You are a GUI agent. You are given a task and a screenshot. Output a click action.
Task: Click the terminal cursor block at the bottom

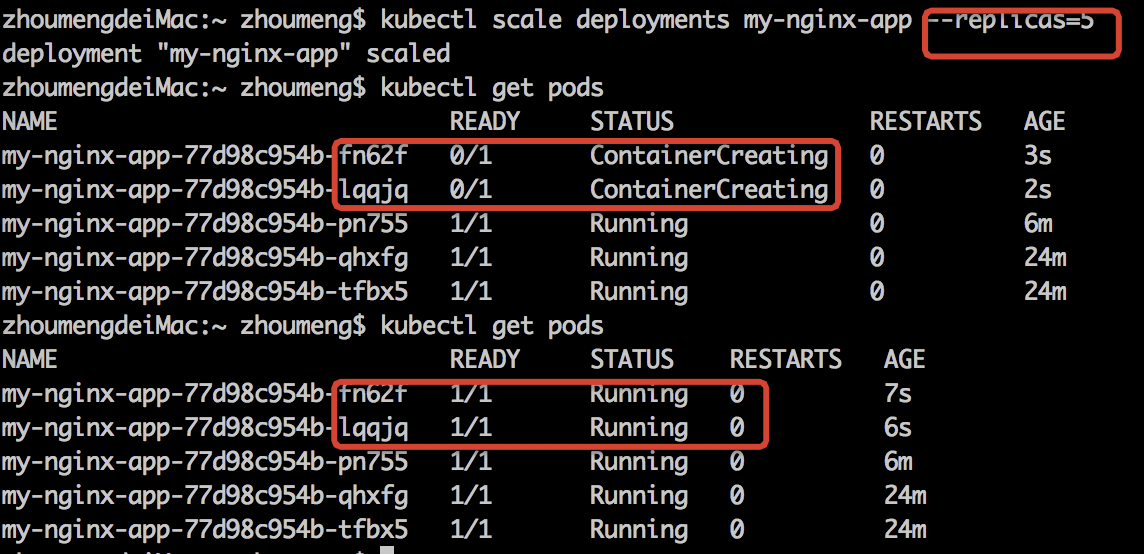click(387, 549)
